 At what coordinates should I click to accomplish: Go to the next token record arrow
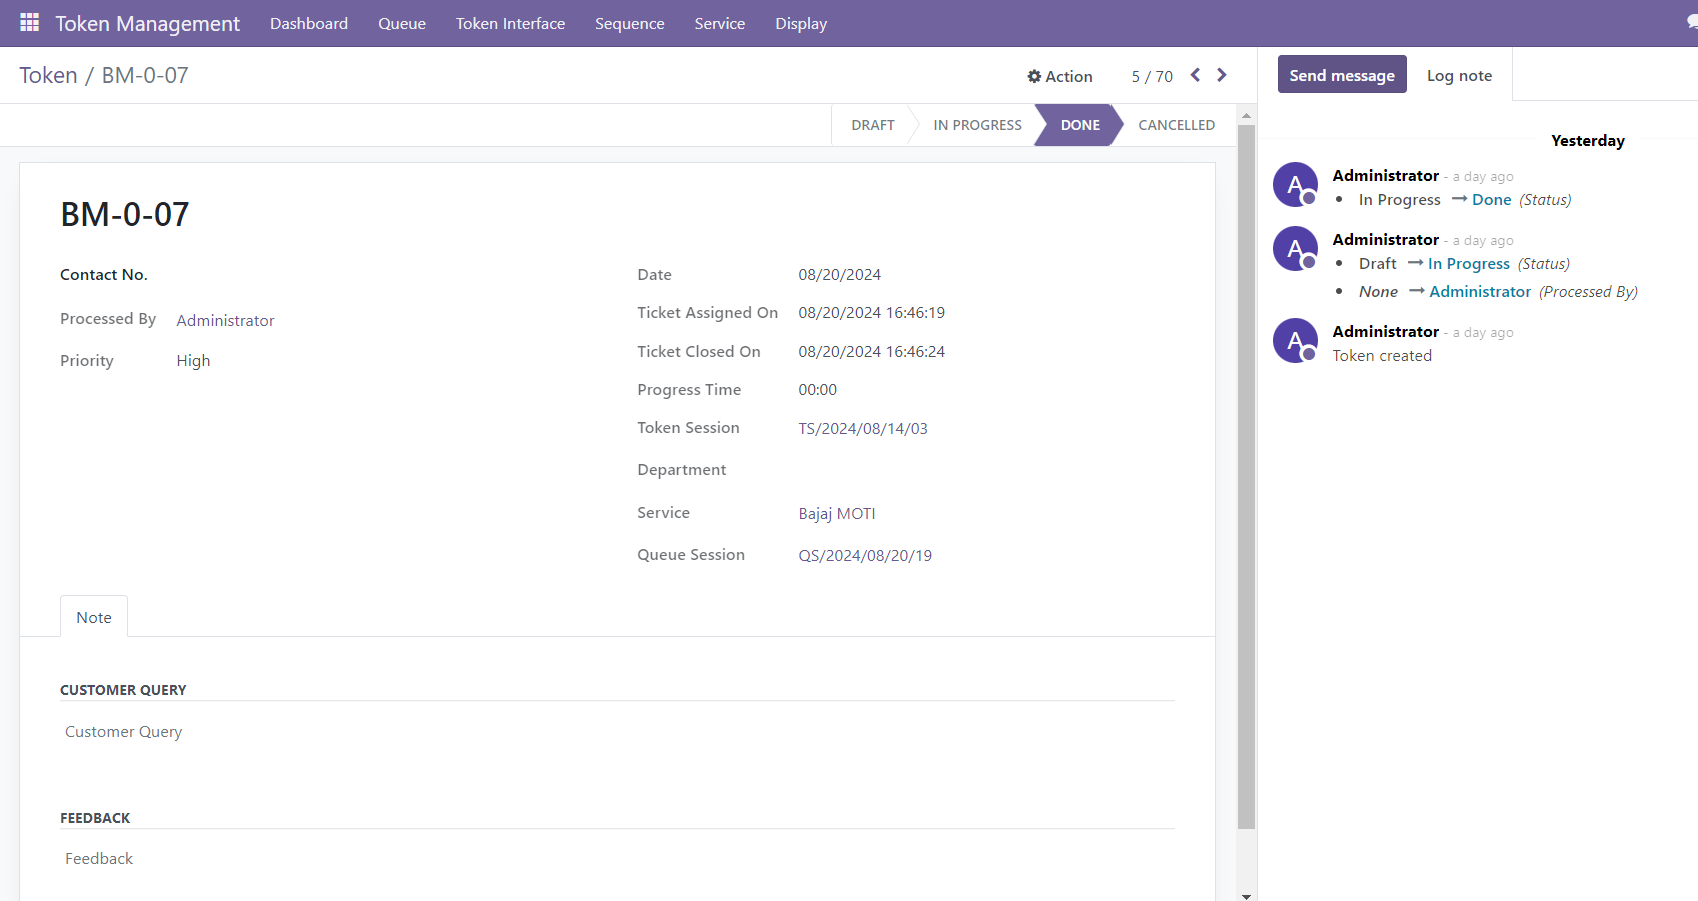(x=1222, y=75)
